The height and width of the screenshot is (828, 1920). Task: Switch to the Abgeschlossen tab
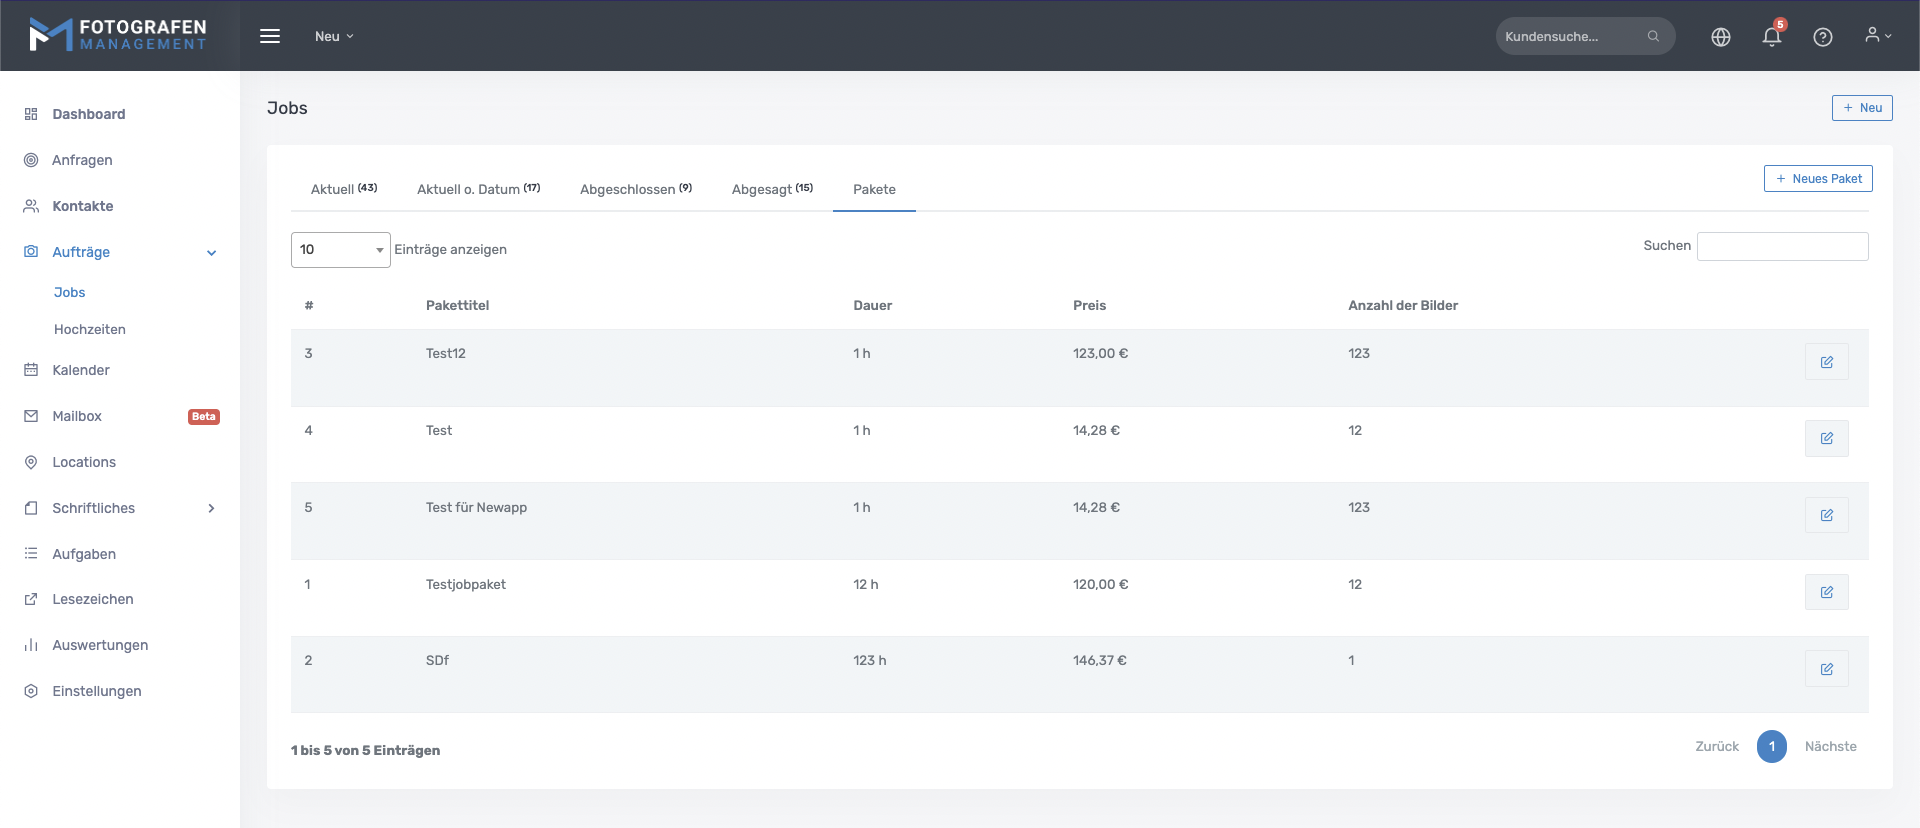[x=635, y=189]
